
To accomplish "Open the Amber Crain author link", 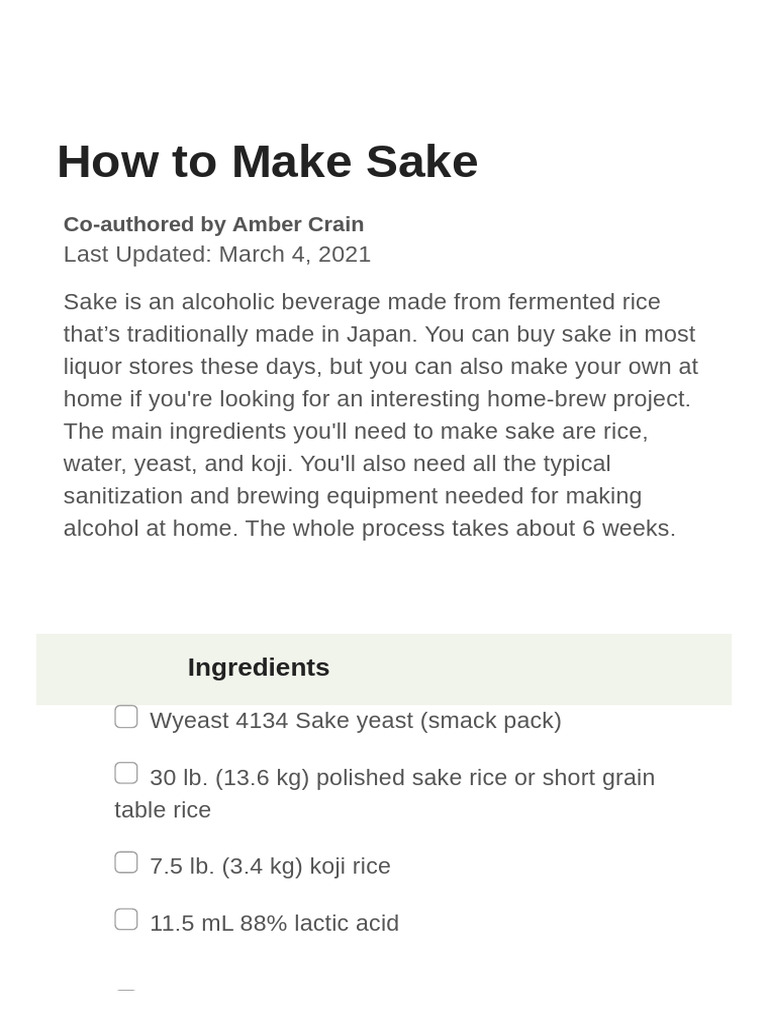I will point(298,224).
